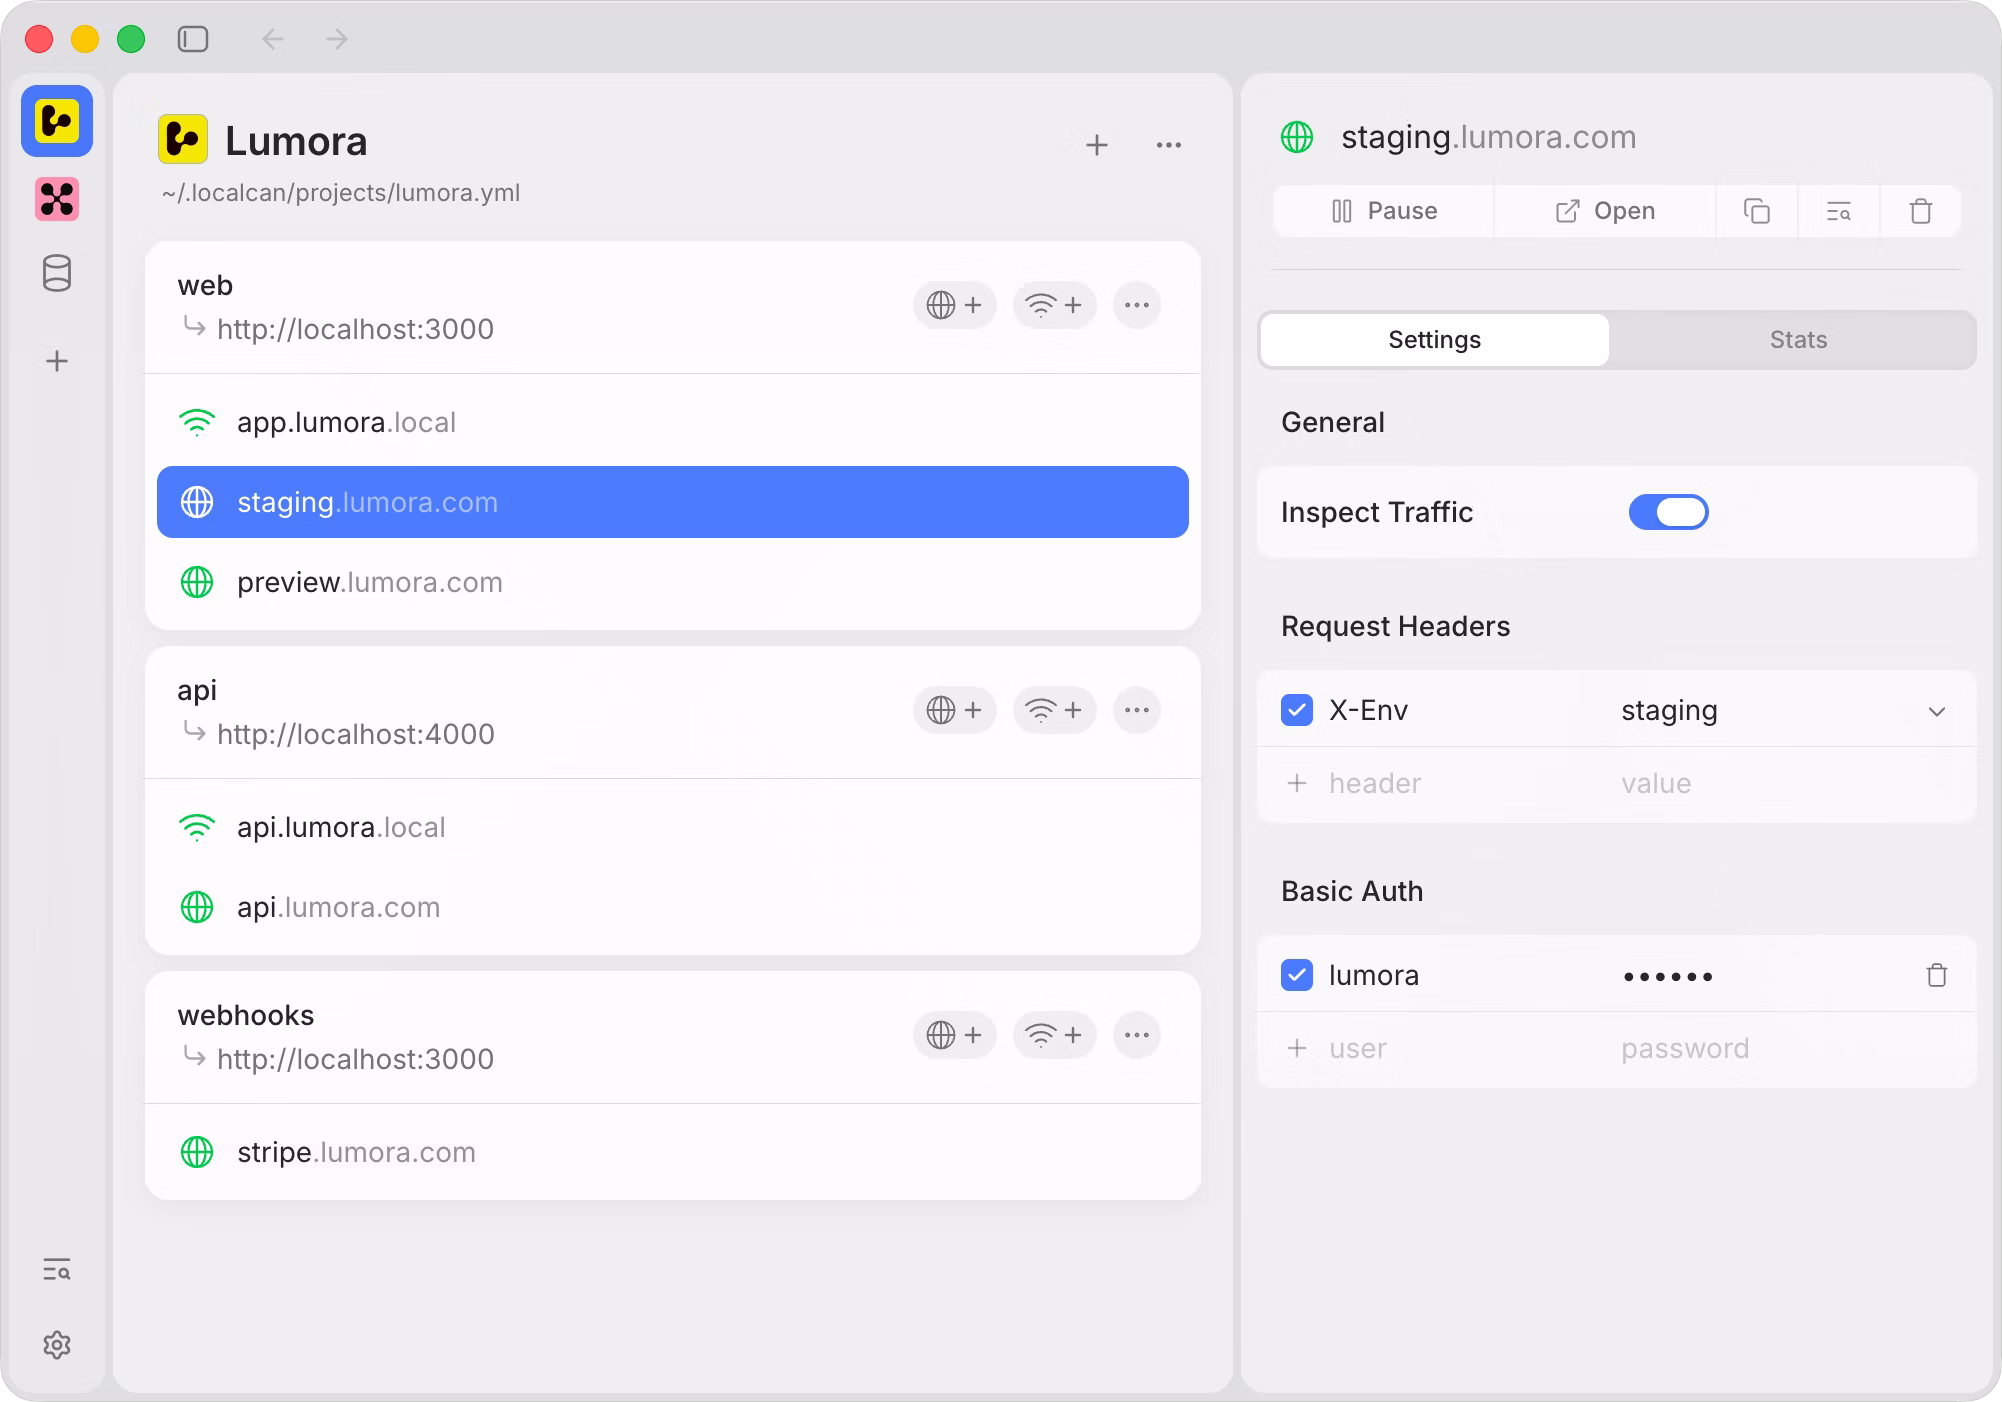
Task: Open the Lumora project more options menu
Action: (x=1169, y=145)
